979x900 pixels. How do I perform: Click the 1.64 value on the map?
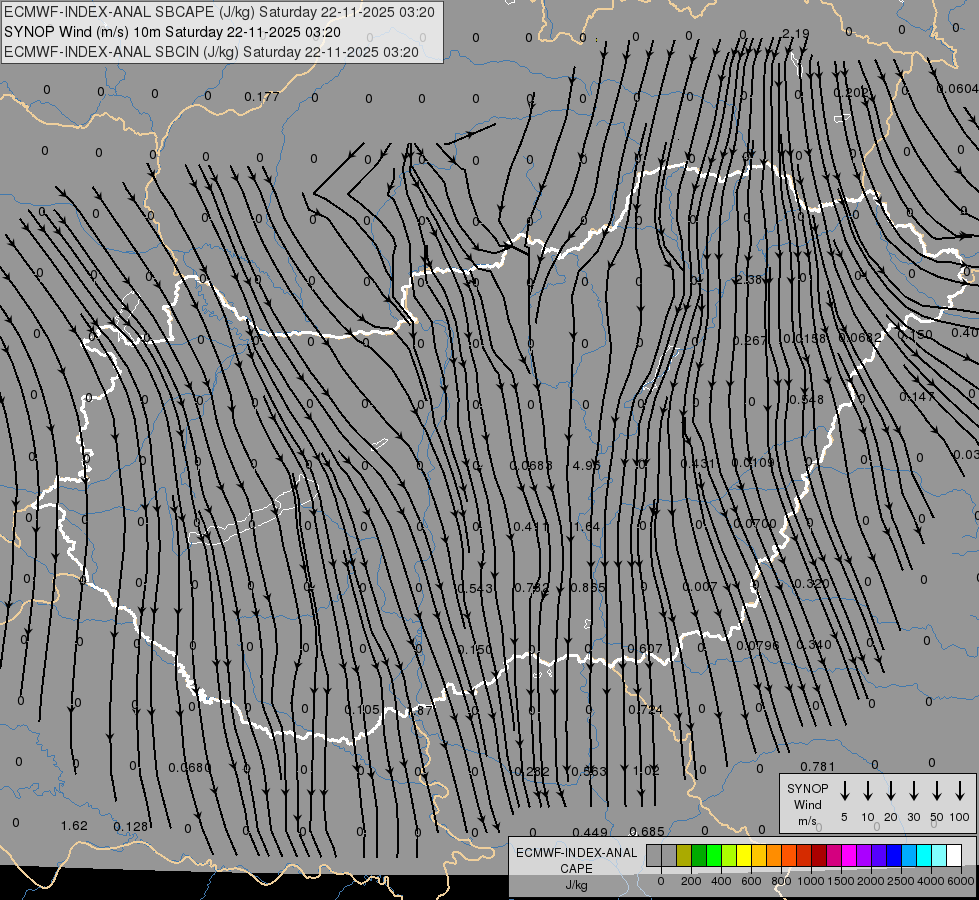point(586,527)
